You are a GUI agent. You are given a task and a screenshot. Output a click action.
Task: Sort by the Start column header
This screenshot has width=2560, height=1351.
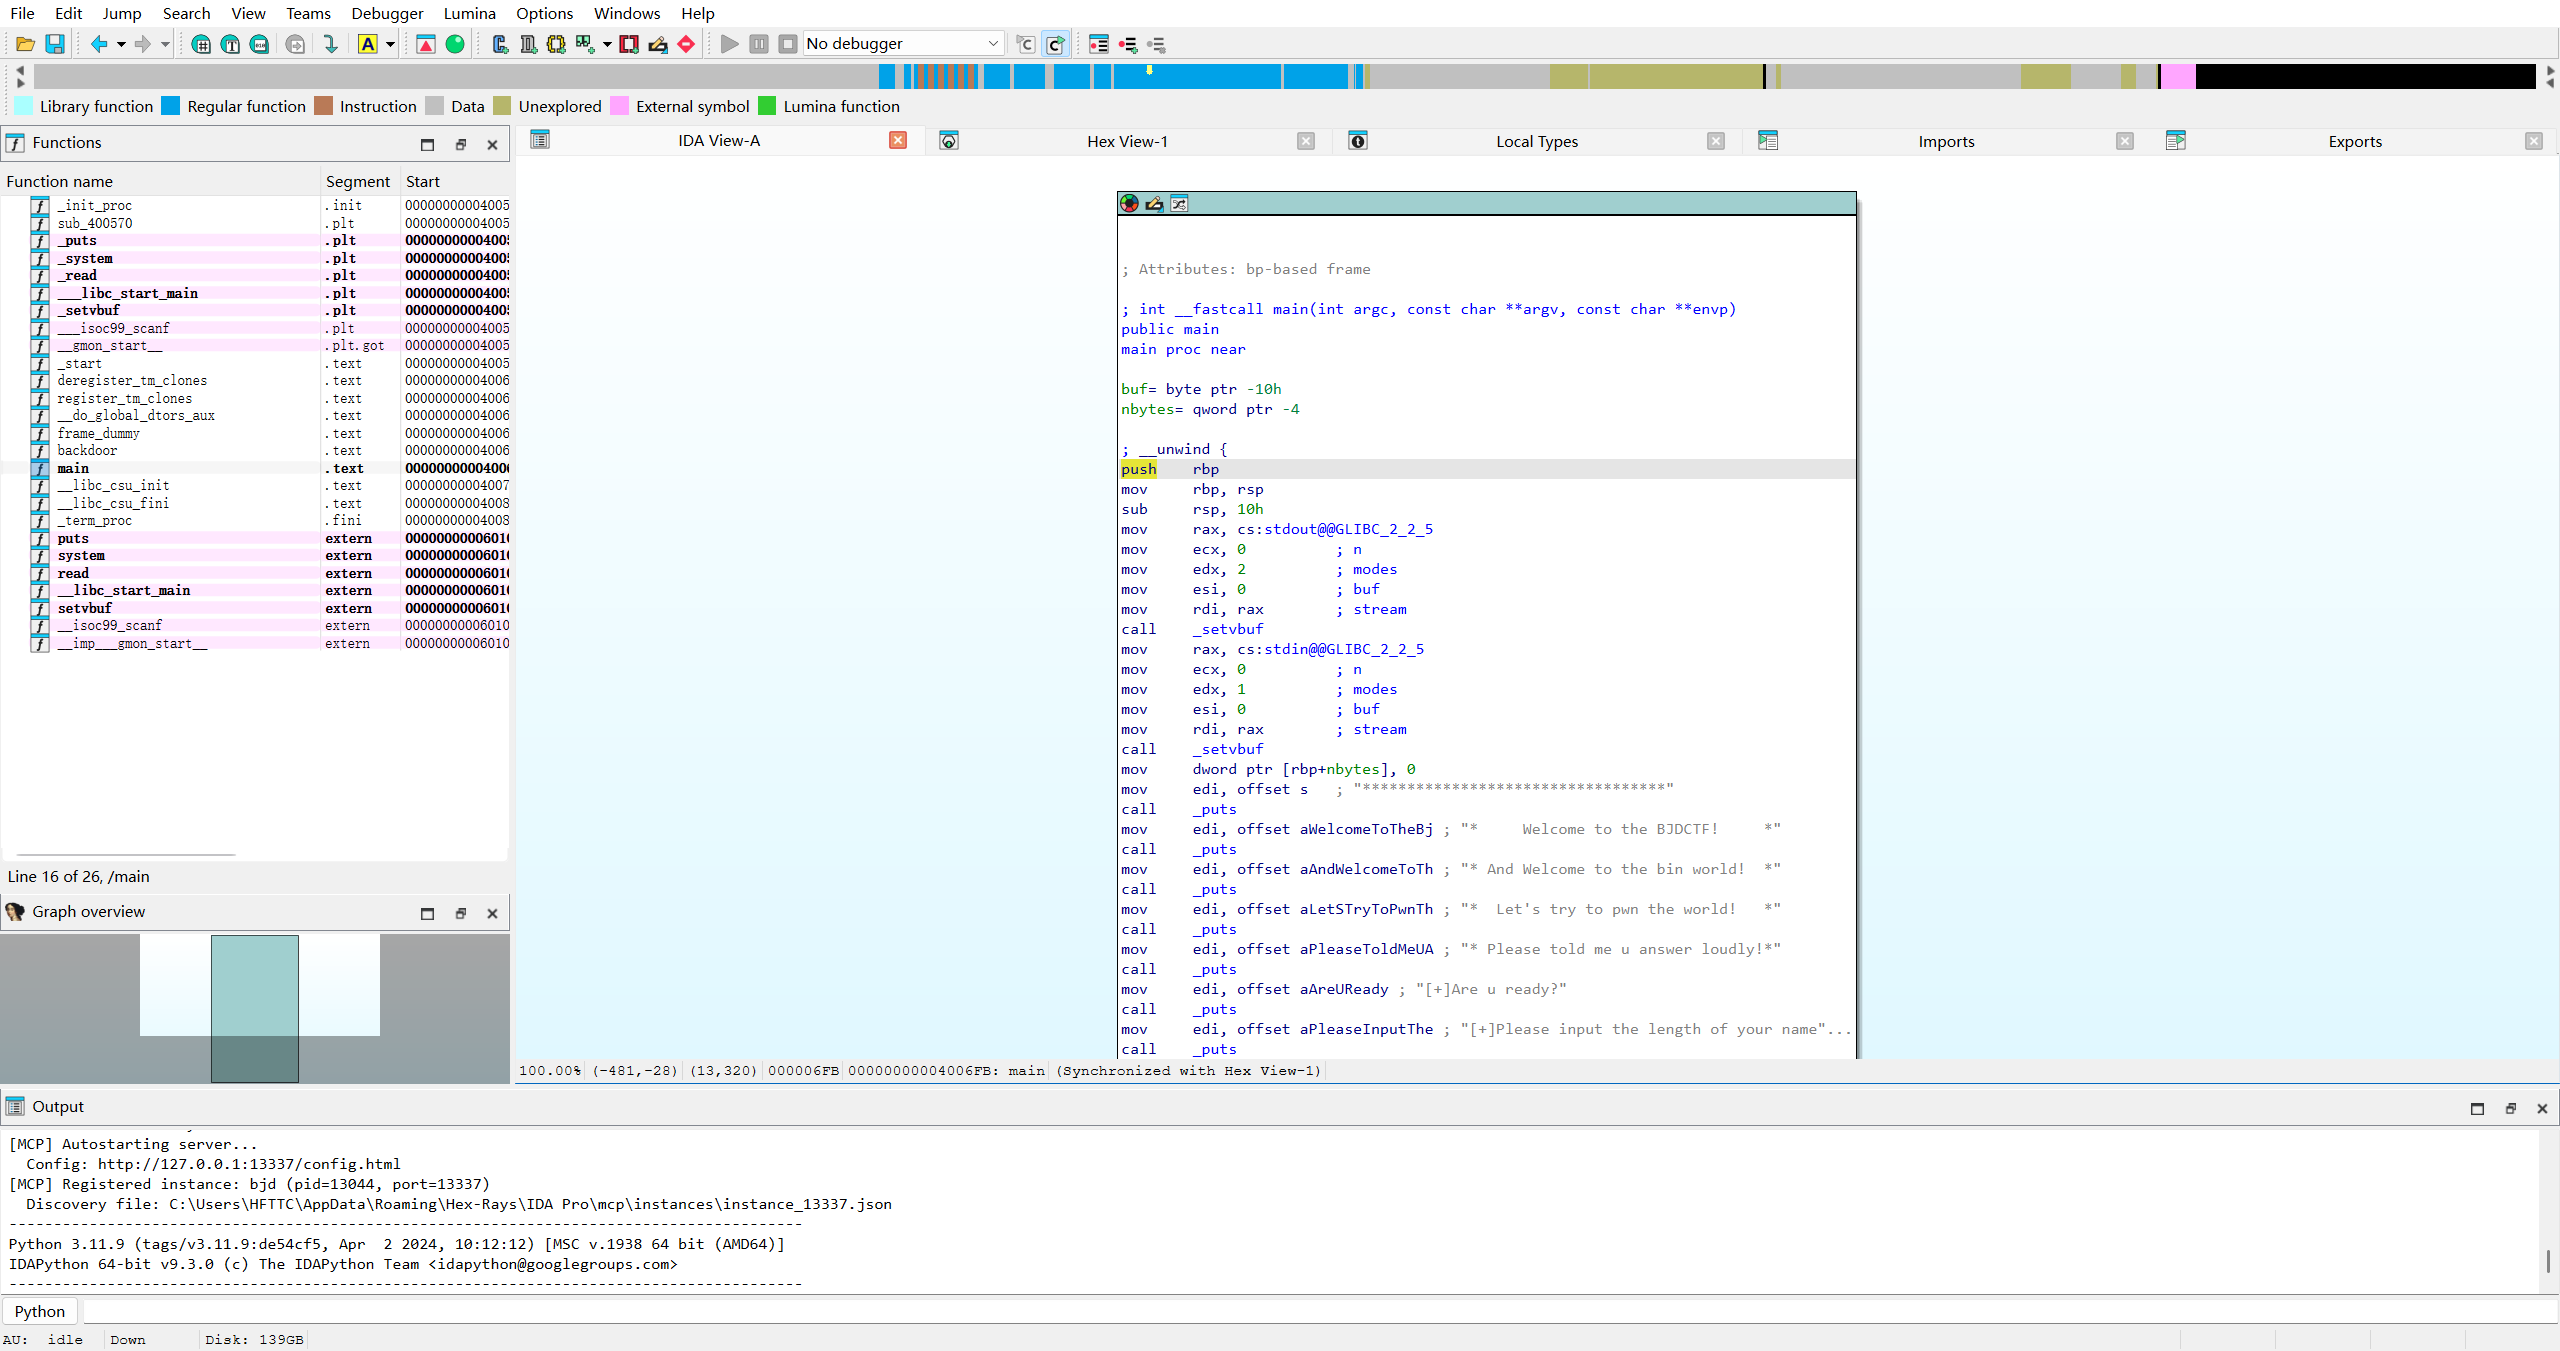point(455,181)
